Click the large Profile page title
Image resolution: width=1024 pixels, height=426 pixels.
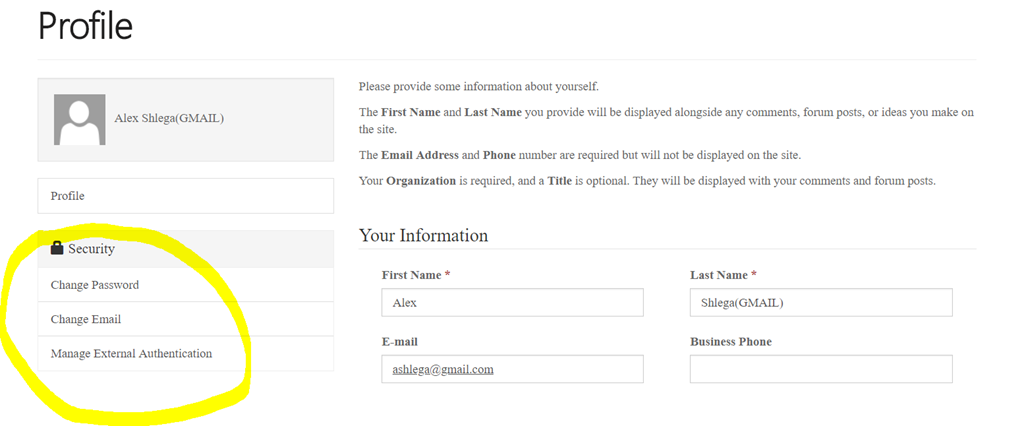[86, 26]
